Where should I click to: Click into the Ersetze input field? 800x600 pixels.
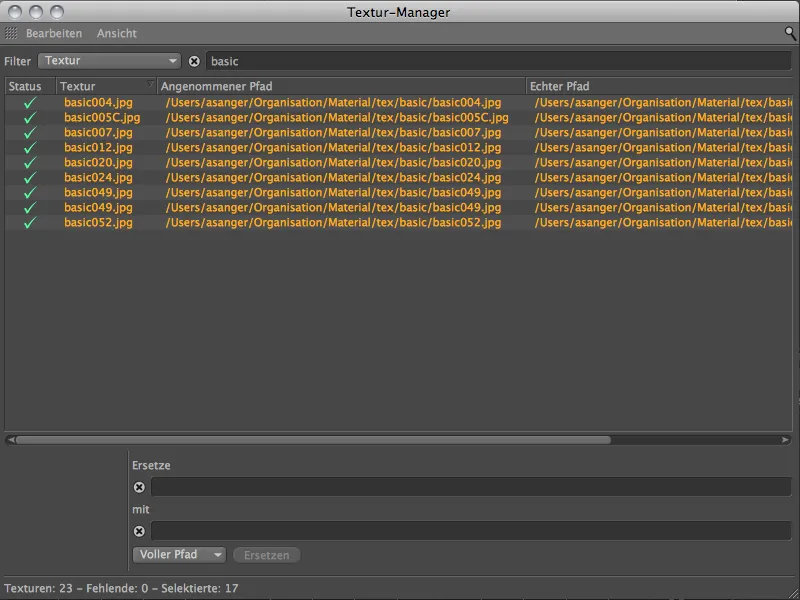471,487
